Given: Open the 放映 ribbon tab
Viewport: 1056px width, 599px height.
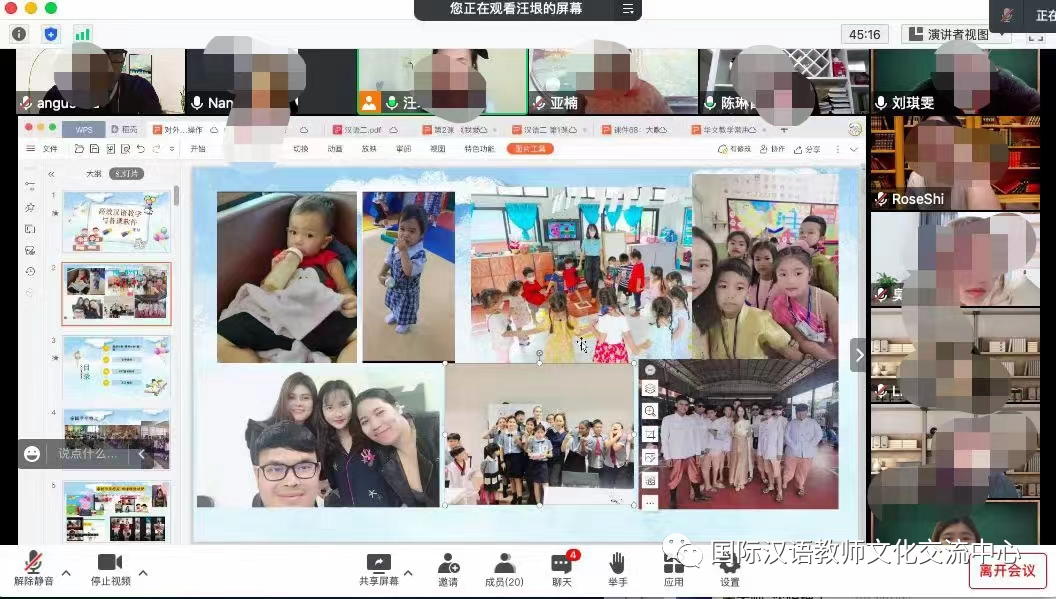Looking at the screenshot, I should pyautogui.click(x=369, y=149).
